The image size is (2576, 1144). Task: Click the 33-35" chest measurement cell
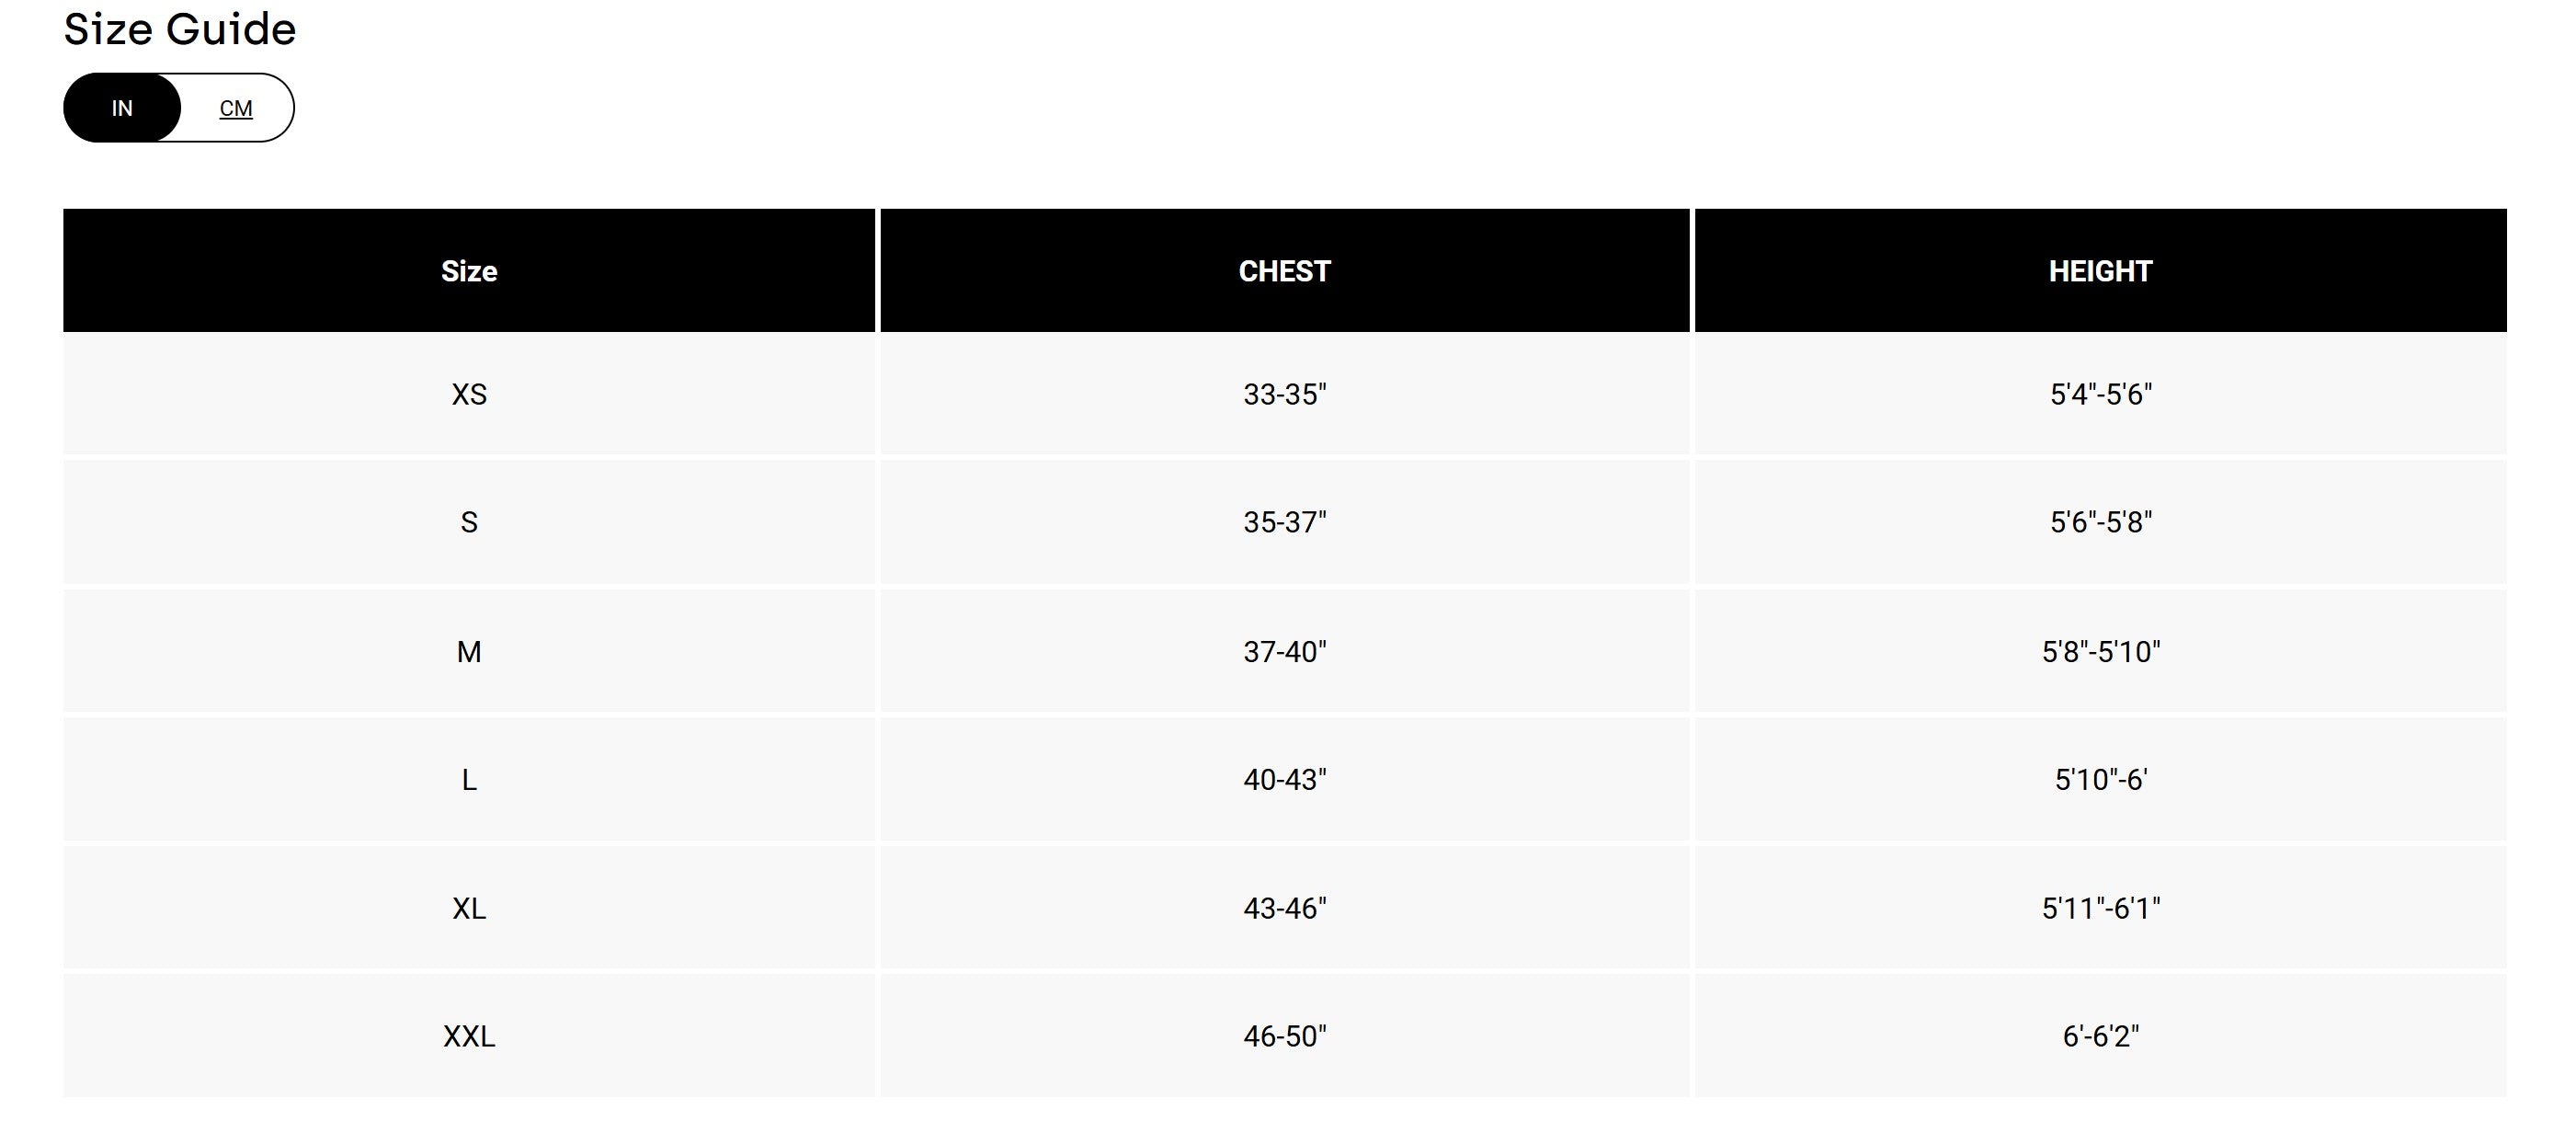1285,395
